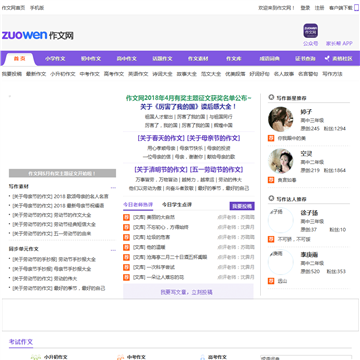This screenshot has height=360, width=360.
Task: Click the zuowen 作文网 logo
Action: (38, 35)
